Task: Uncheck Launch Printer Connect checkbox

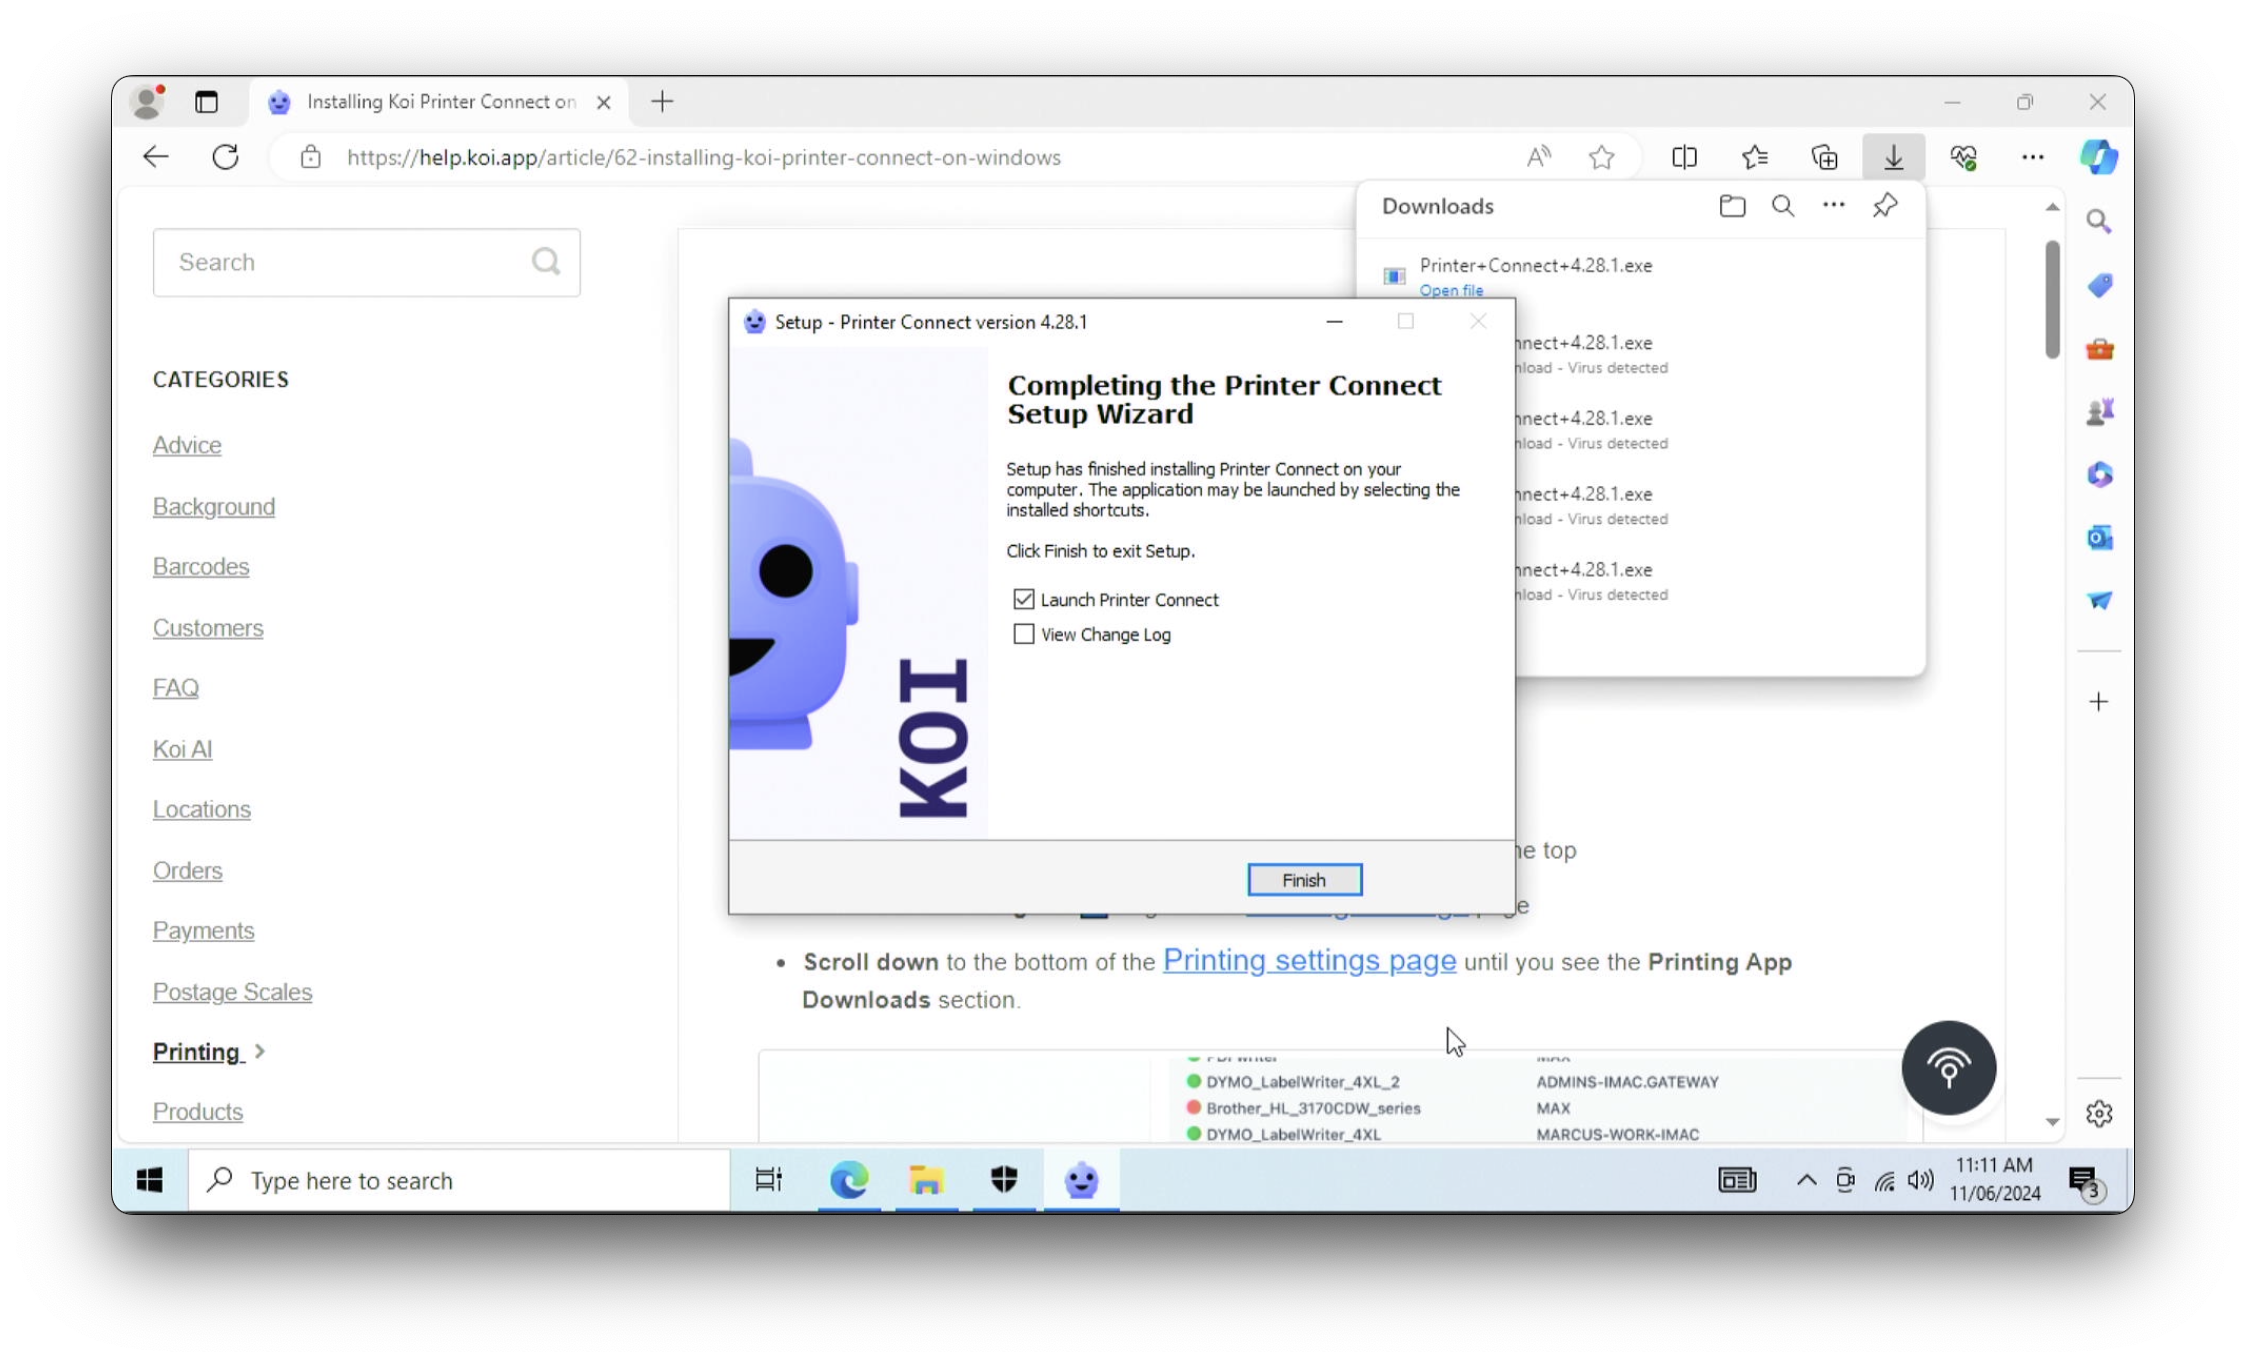Action: coord(1023,599)
